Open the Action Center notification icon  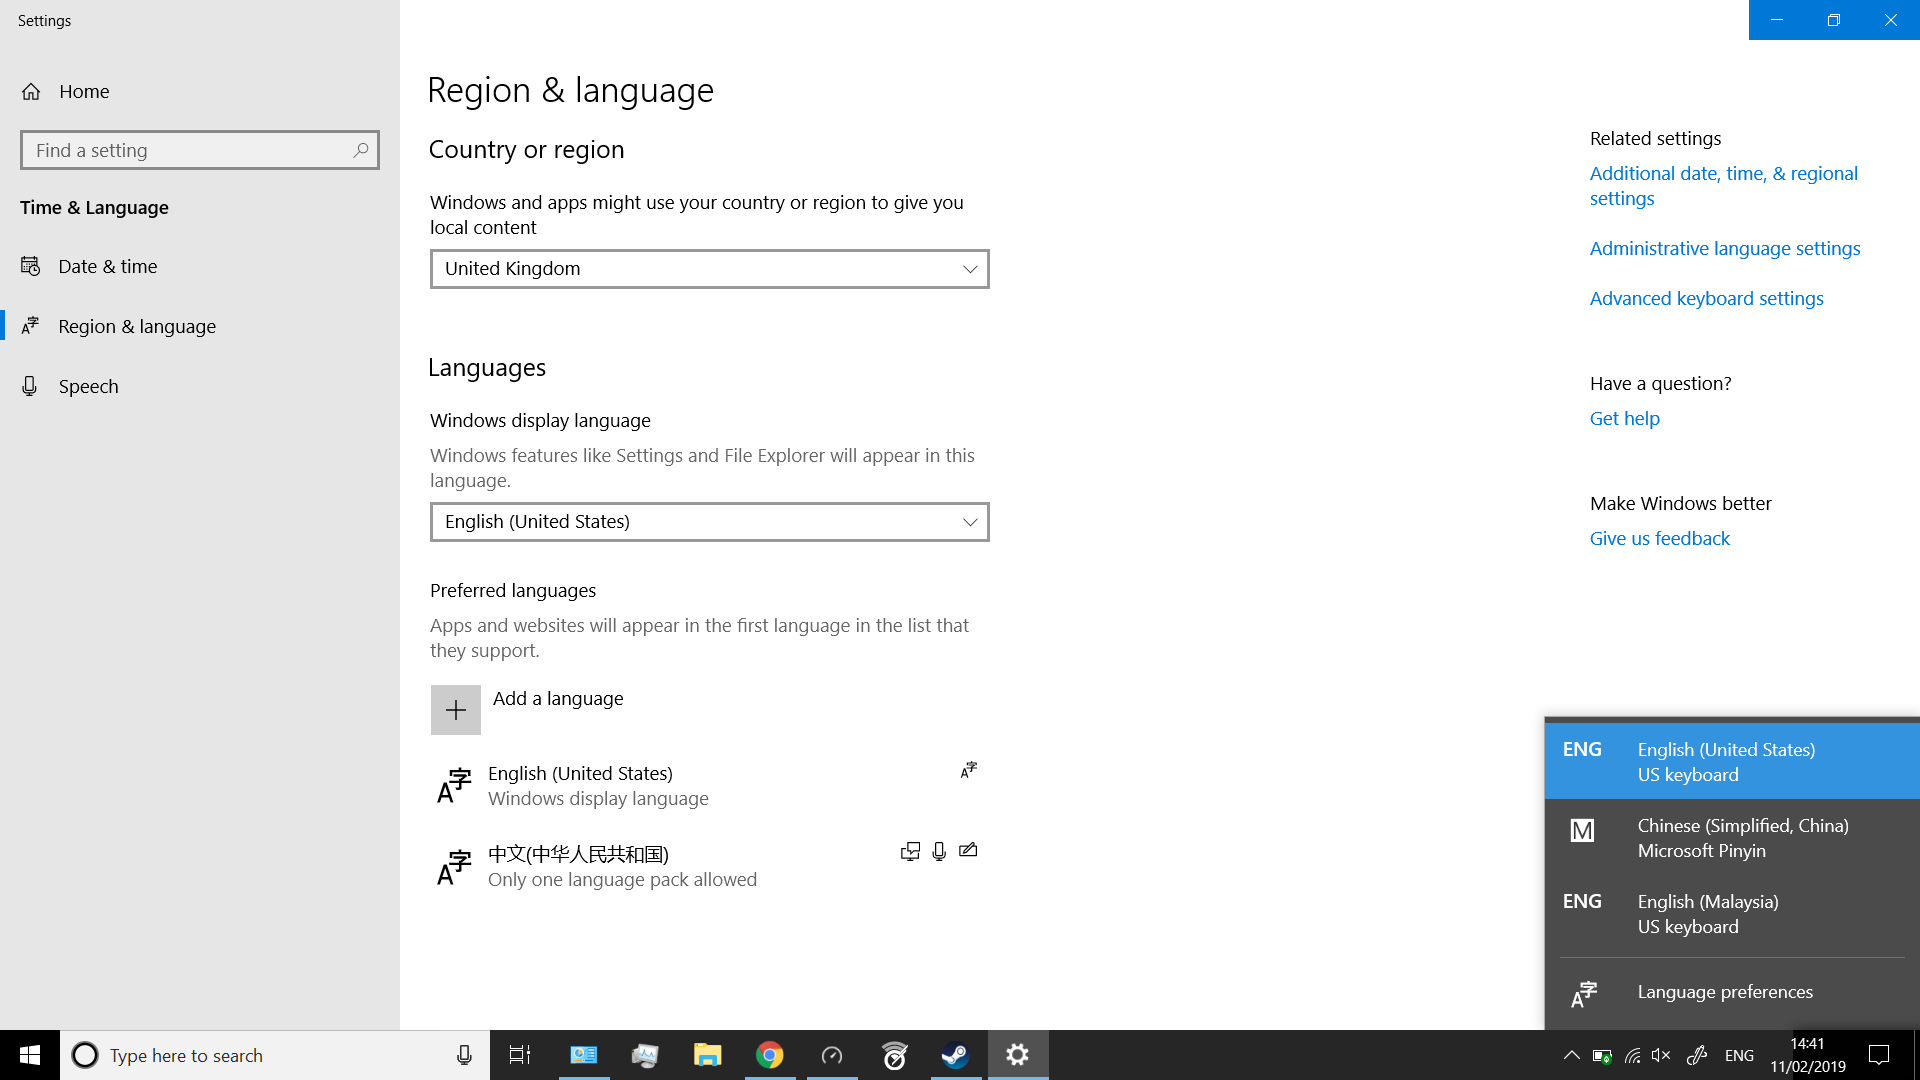(1879, 1055)
